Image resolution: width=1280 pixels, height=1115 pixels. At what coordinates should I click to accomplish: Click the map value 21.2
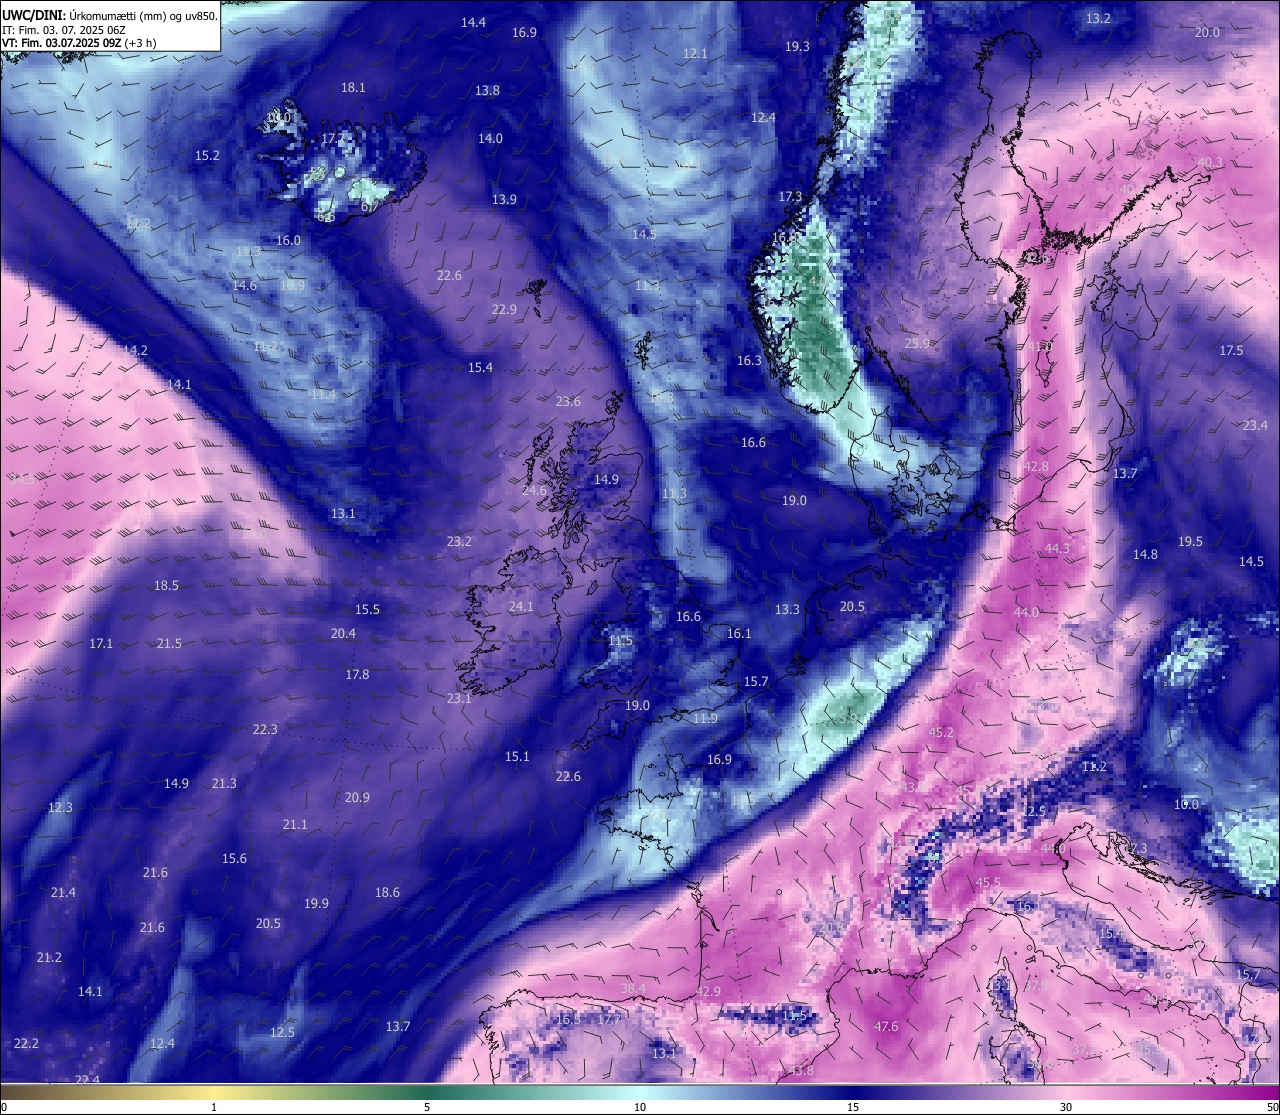tap(49, 957)
